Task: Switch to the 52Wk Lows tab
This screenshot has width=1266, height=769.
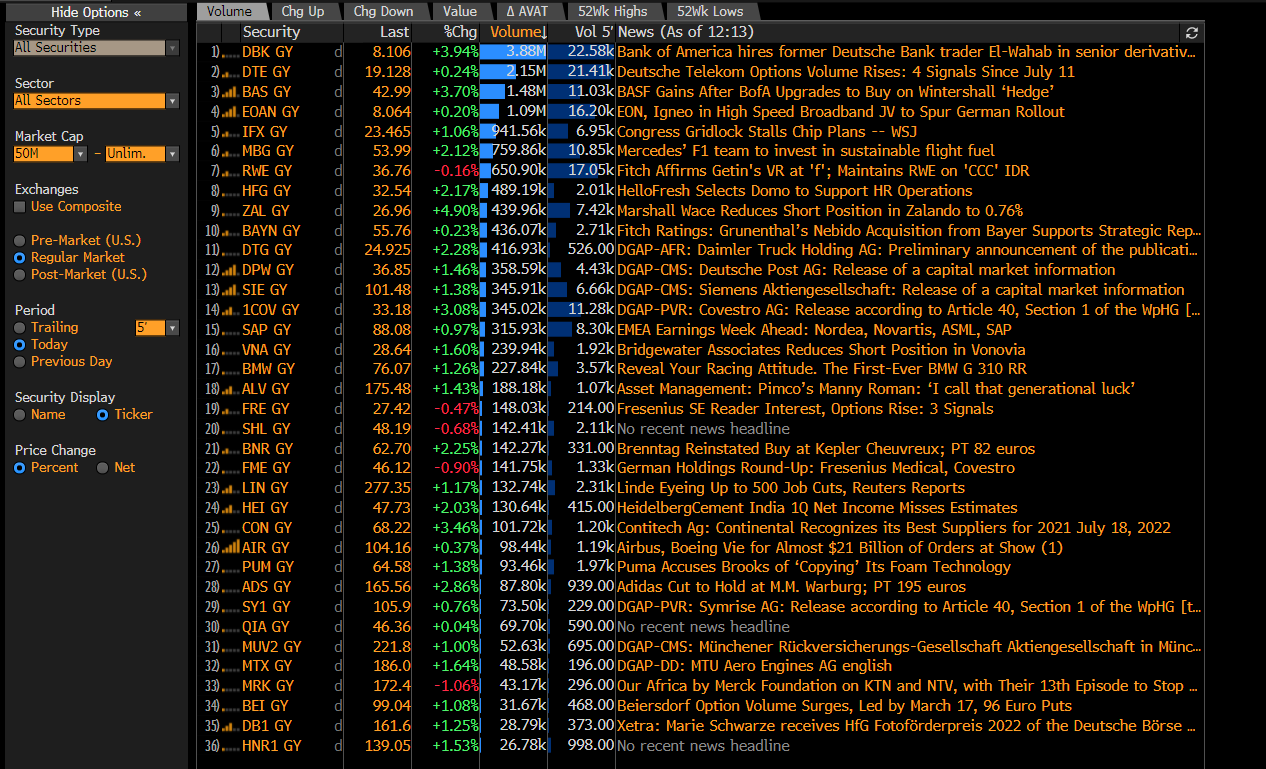Action: (x=710, y=12)
